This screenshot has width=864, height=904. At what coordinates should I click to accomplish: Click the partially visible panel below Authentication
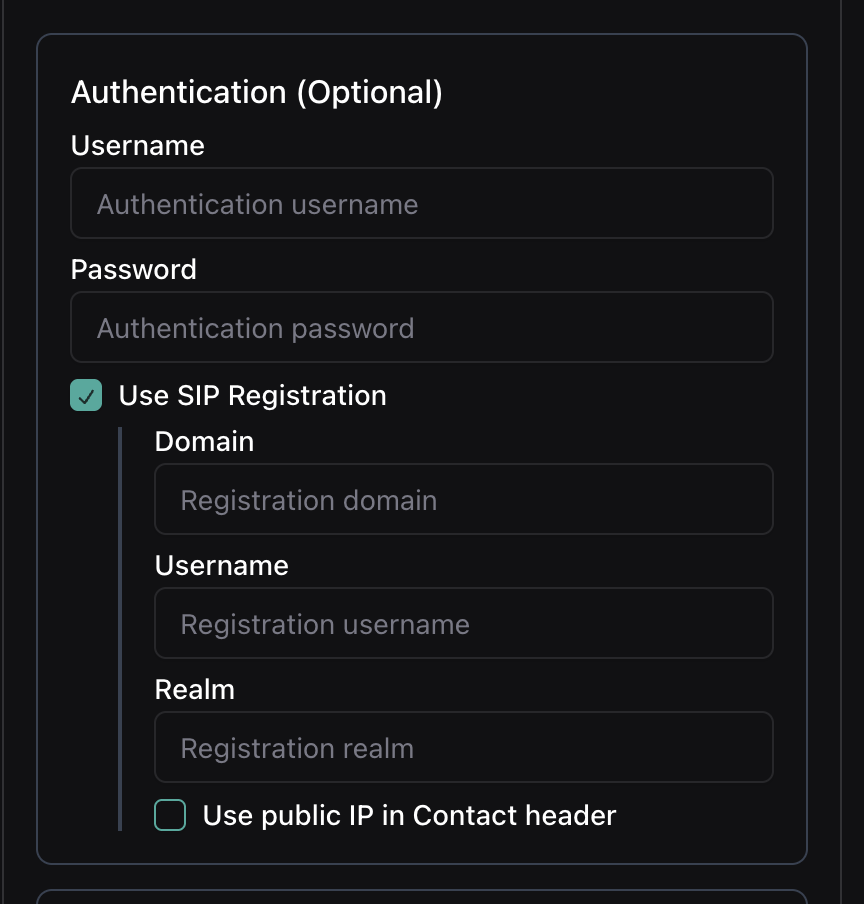pyautogui.click(x=421, y=896)
